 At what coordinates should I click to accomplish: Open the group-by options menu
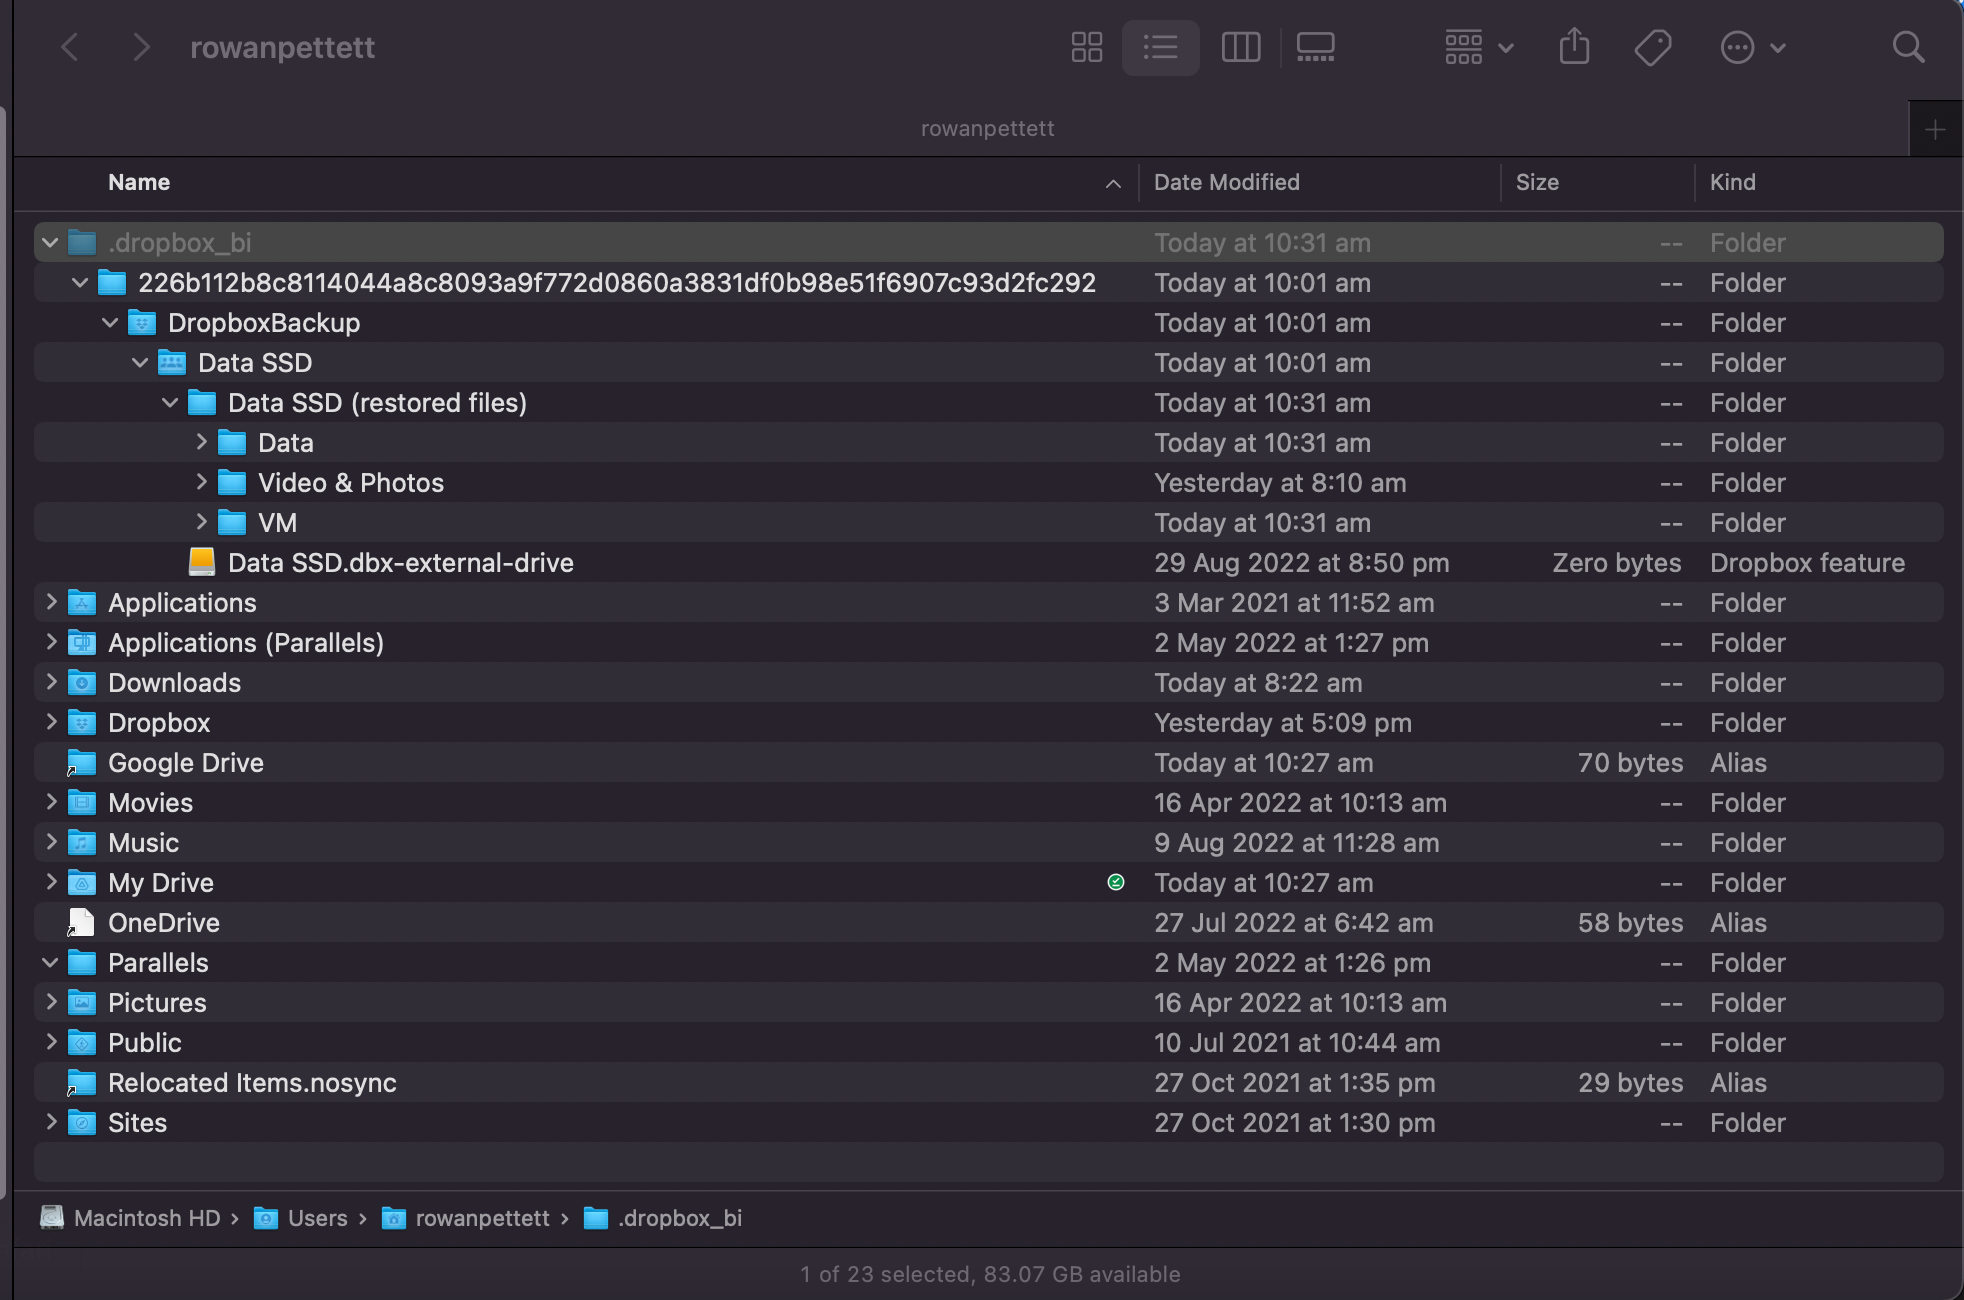tap(1478, 47)
